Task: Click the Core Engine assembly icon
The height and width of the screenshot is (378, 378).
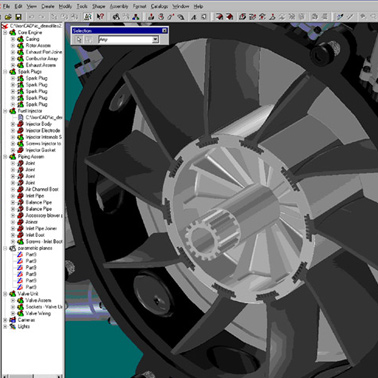Action: (x=13, y=32)
